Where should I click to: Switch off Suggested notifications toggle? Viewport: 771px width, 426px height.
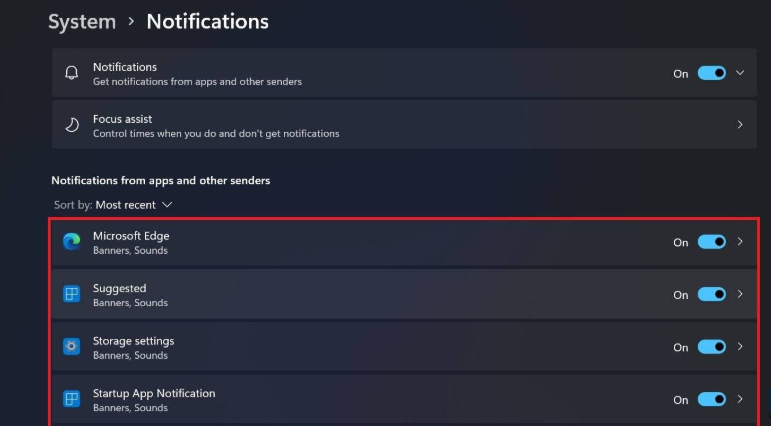(711, 295)
